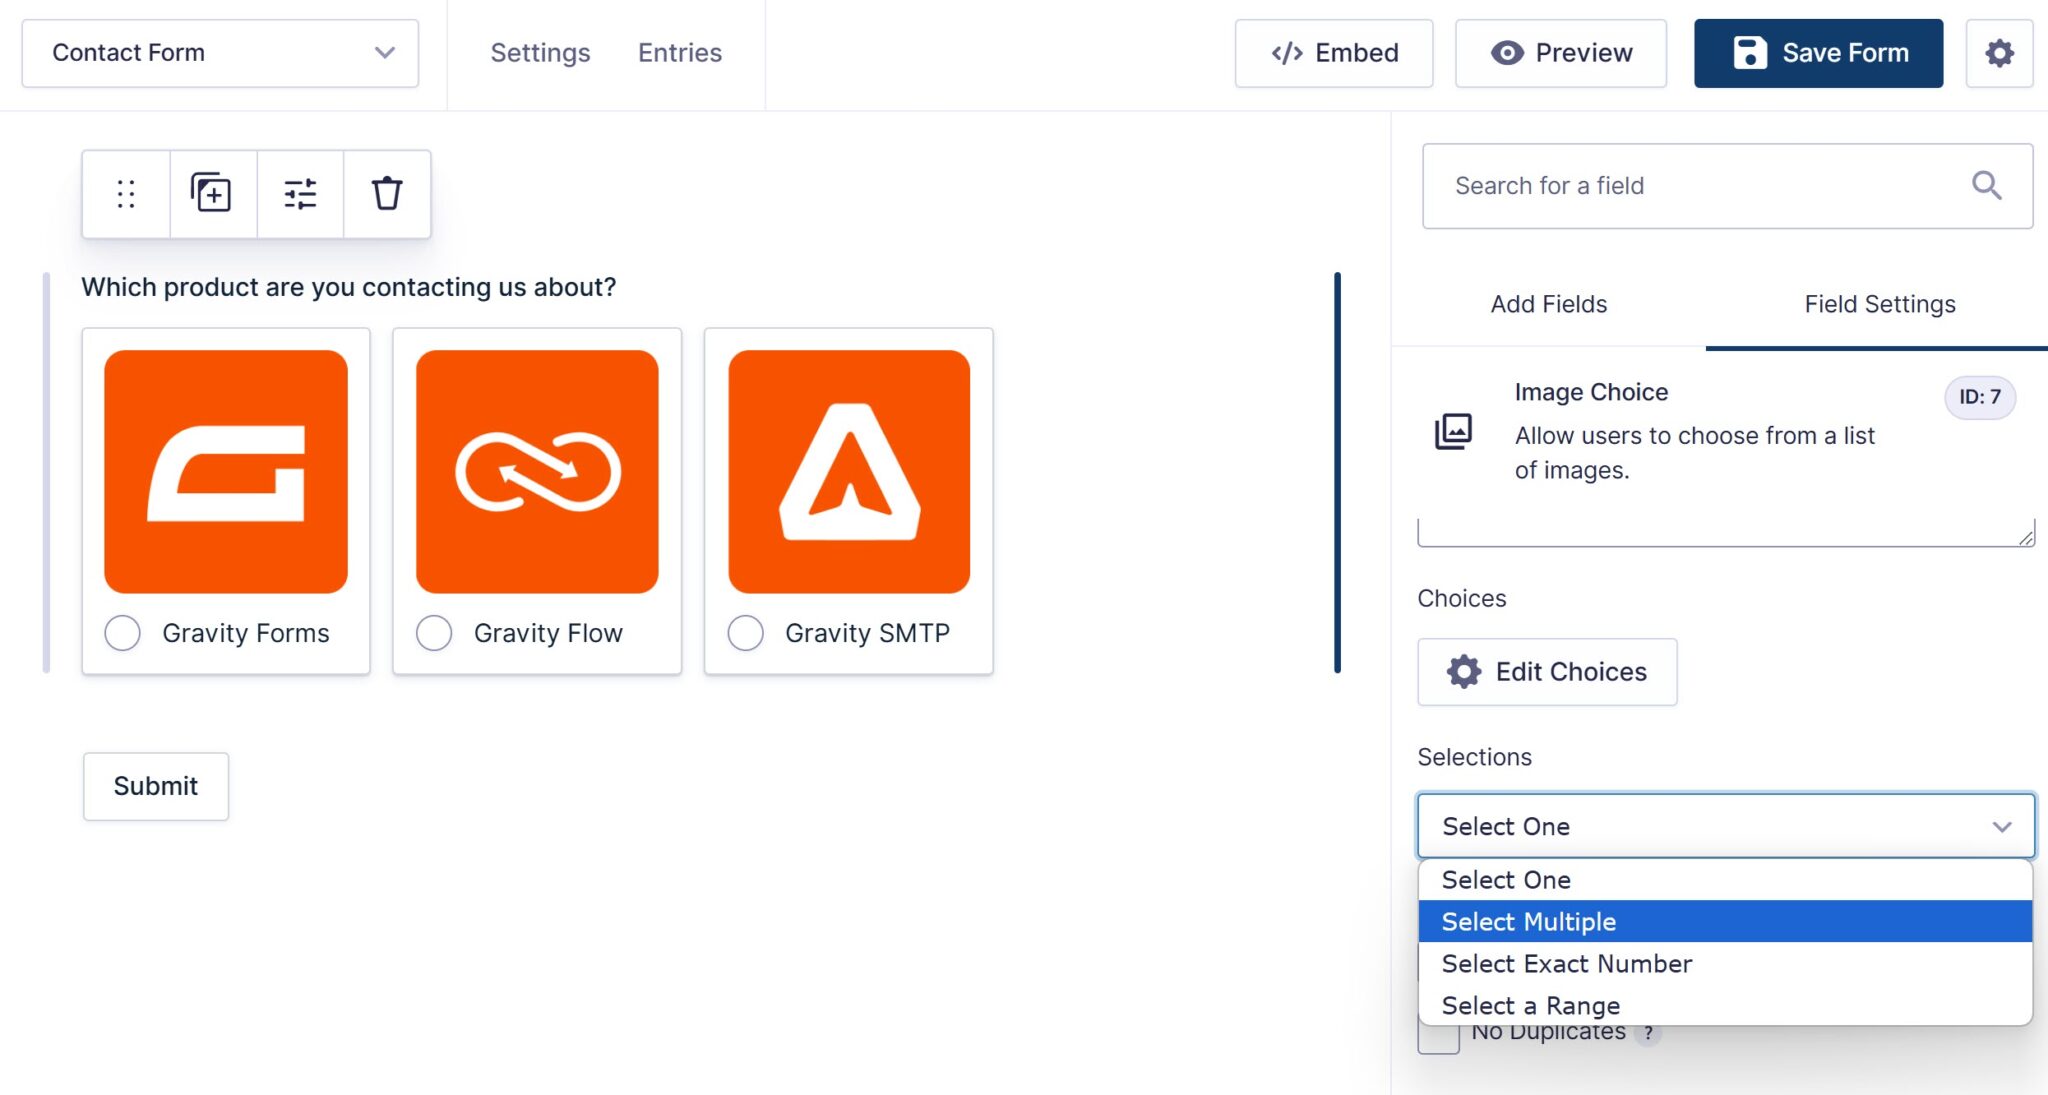Duplicate the field using the copy icon

[212, 193]
